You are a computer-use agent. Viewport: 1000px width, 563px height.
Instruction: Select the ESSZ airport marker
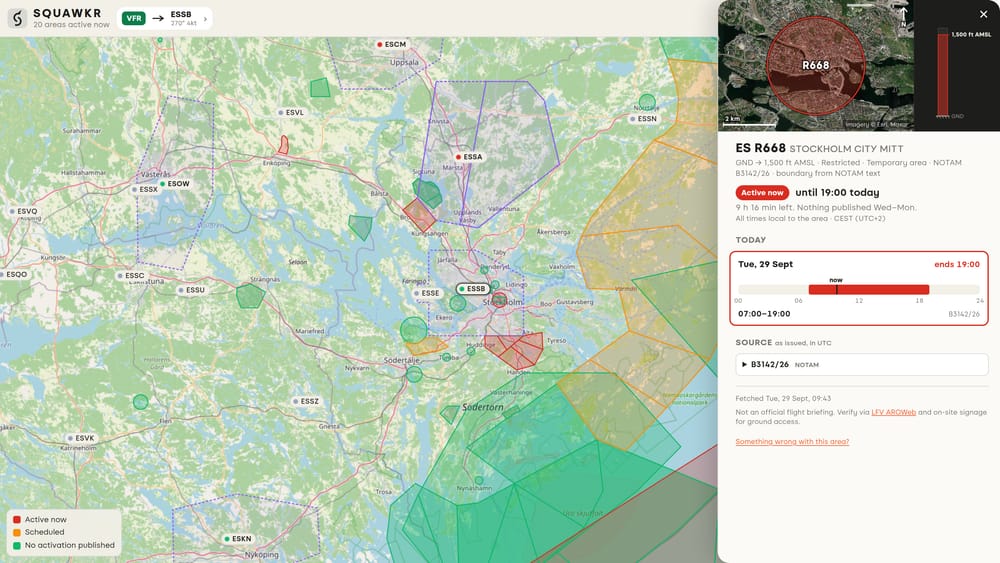point(305,401)
